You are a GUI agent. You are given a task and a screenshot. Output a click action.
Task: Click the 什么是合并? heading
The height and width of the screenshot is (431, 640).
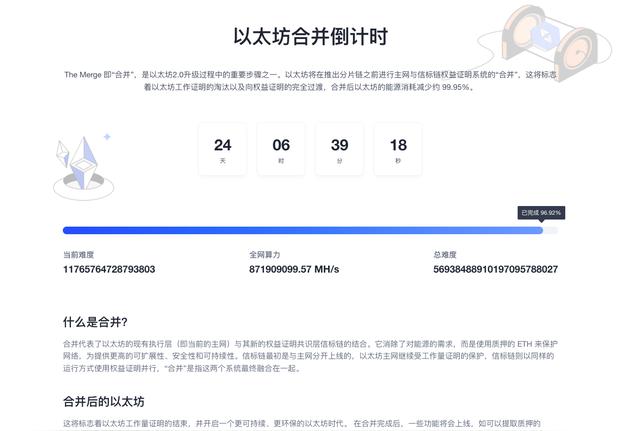pos(95,322)
